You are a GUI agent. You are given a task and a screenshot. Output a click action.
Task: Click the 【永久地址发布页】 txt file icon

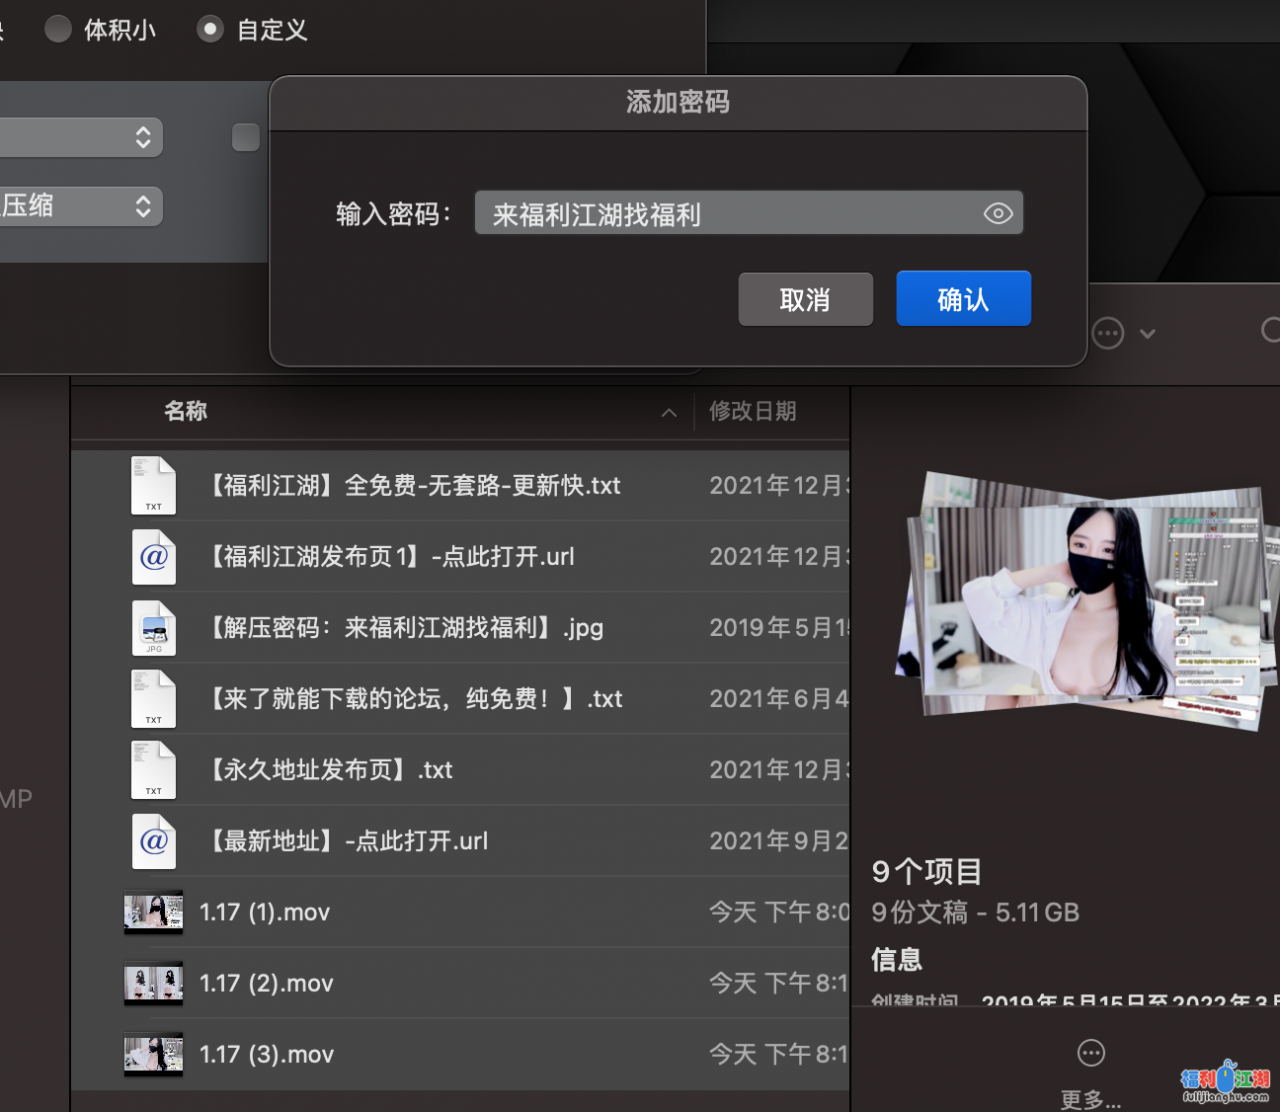[x=153, y=770]
